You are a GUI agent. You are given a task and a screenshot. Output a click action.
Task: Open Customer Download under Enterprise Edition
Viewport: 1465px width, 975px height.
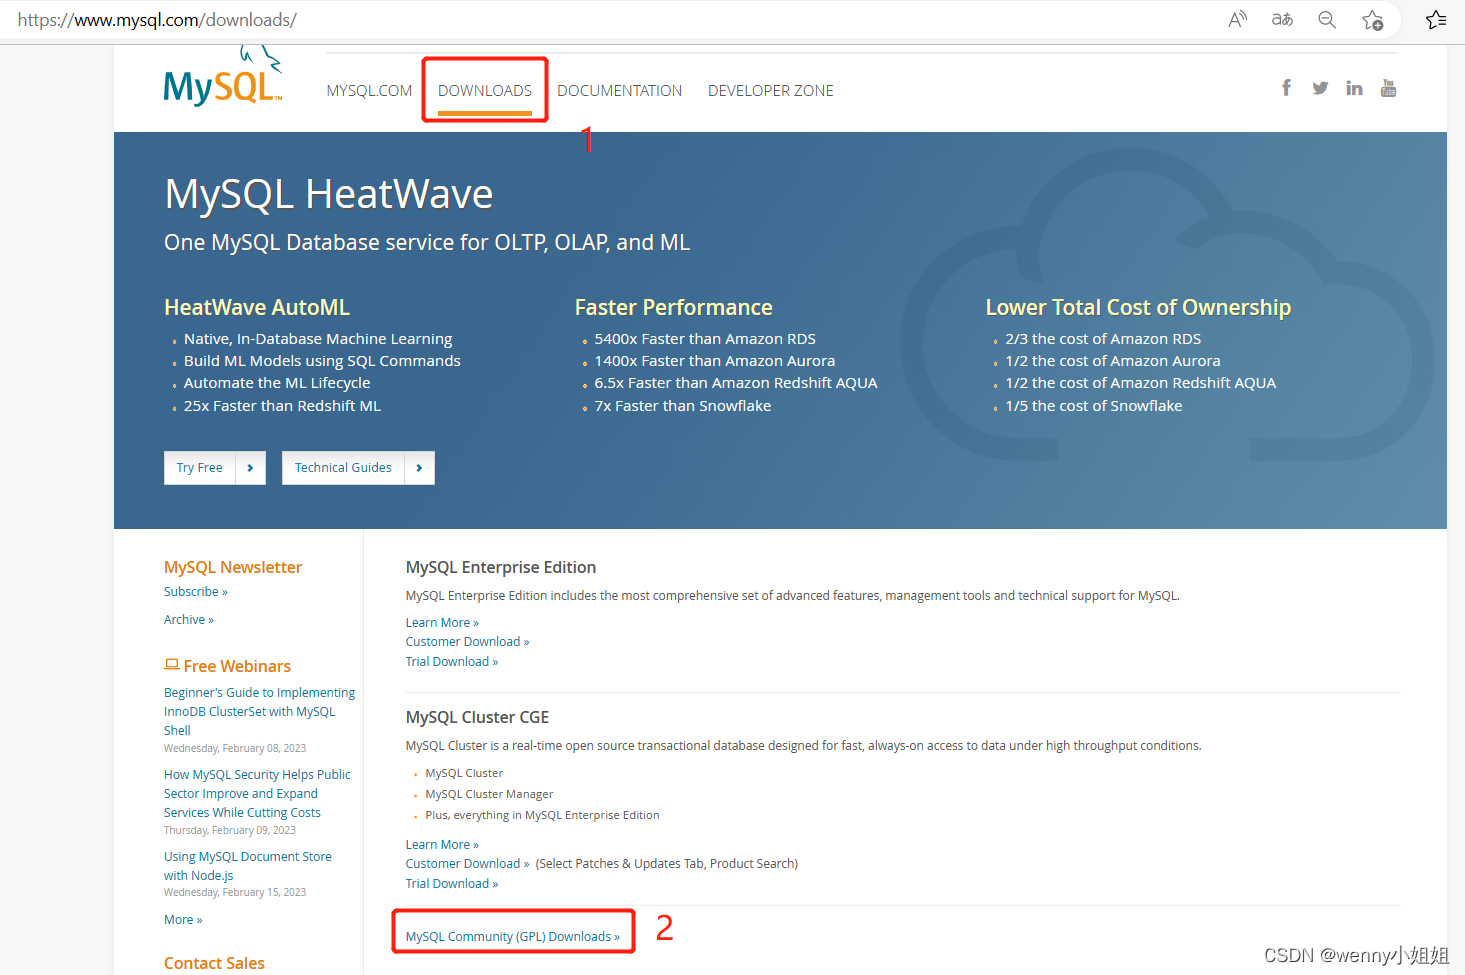[x=467, y=642]
